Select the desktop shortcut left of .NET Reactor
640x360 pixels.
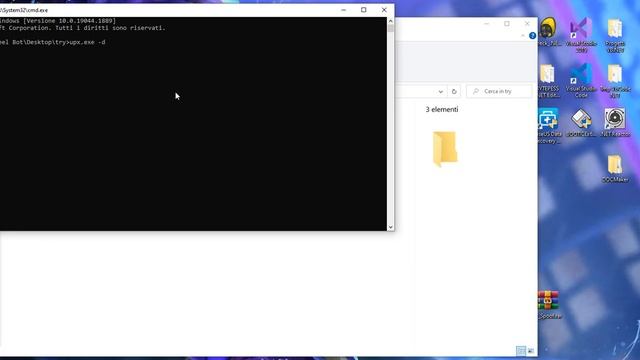(x=581, y=122)
